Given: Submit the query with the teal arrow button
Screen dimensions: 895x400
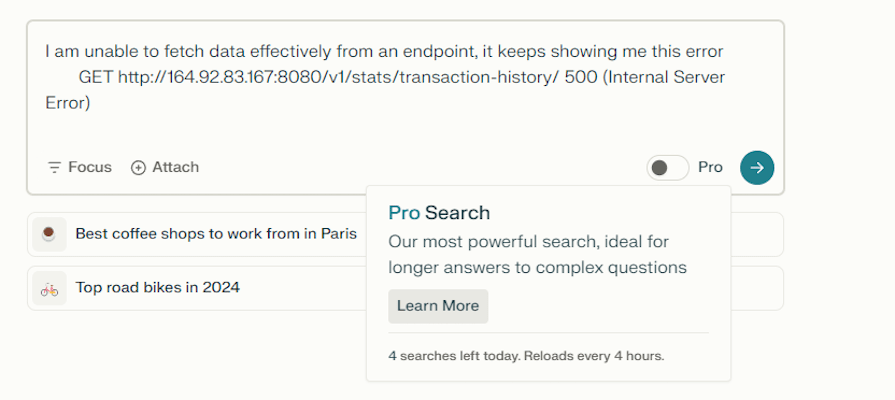Looking at the screenshot, I should [757, 168].
